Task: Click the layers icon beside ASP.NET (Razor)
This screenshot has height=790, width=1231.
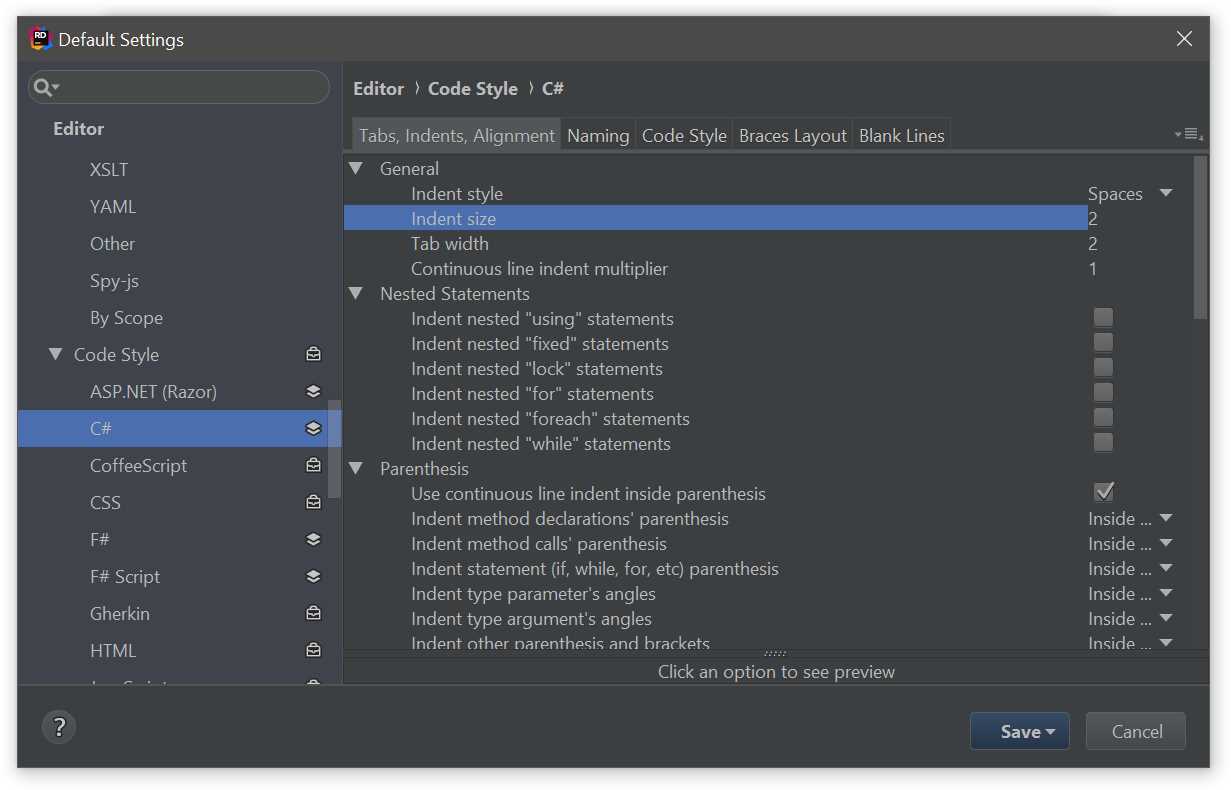Action: 313,392
